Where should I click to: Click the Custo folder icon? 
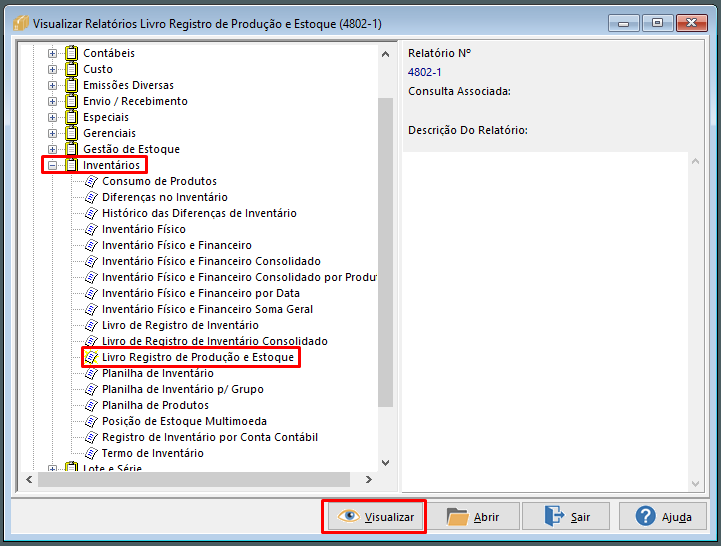[x=71, y=69]
